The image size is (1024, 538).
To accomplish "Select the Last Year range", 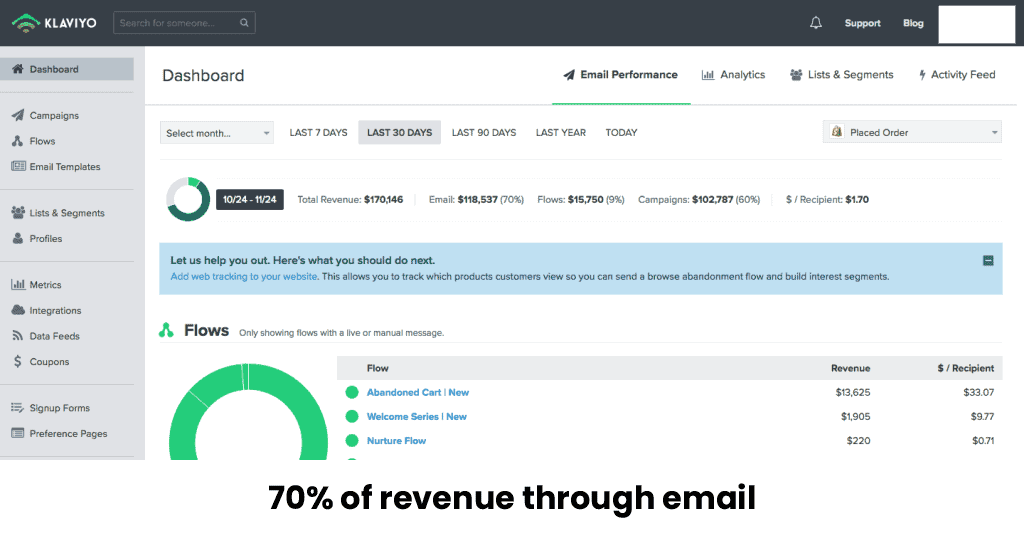I will pos(561,133).
